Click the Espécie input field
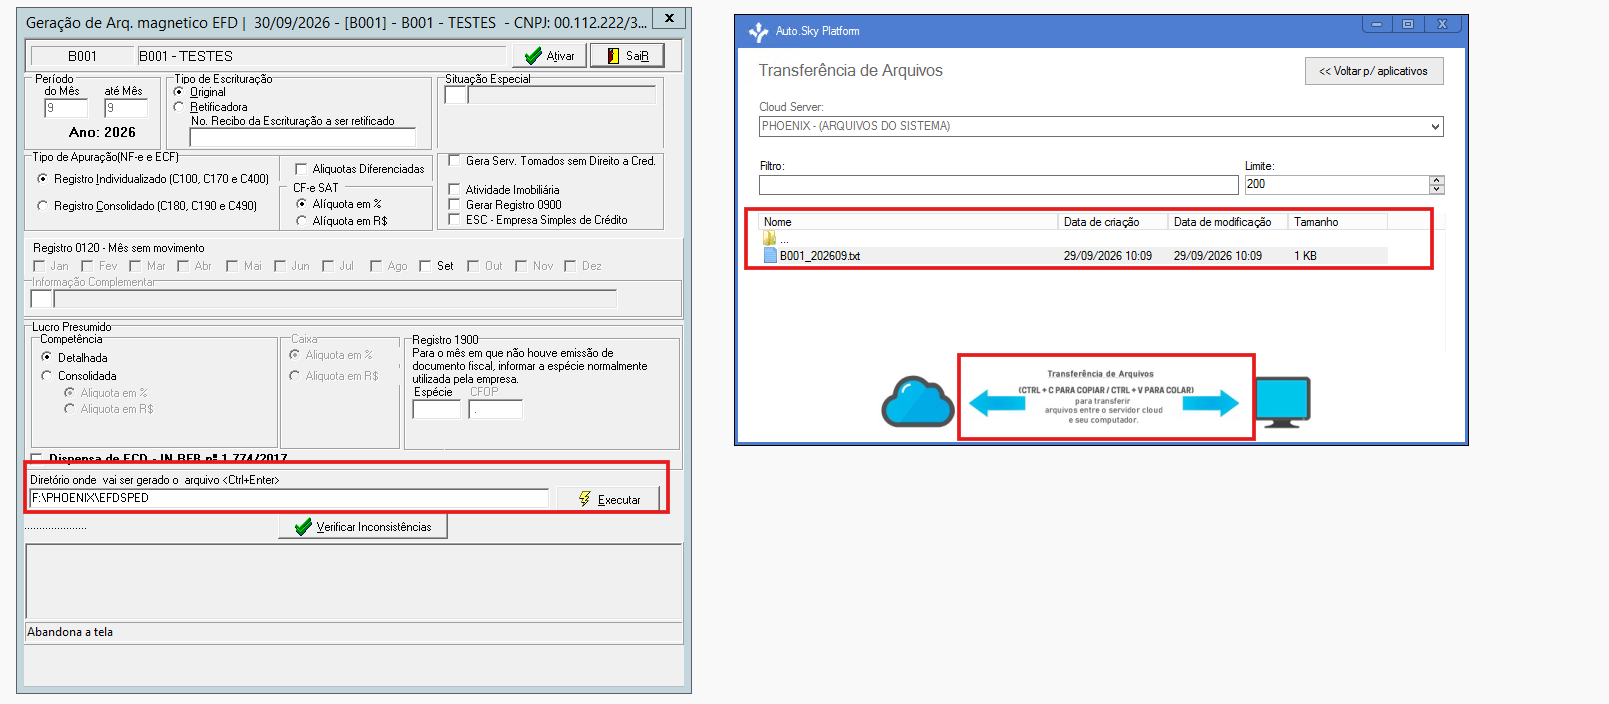This screenshot has width=1609, height=704. (436, 409)
